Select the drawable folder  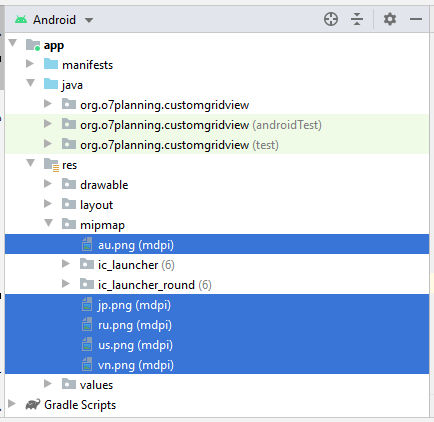coord(104,185)
